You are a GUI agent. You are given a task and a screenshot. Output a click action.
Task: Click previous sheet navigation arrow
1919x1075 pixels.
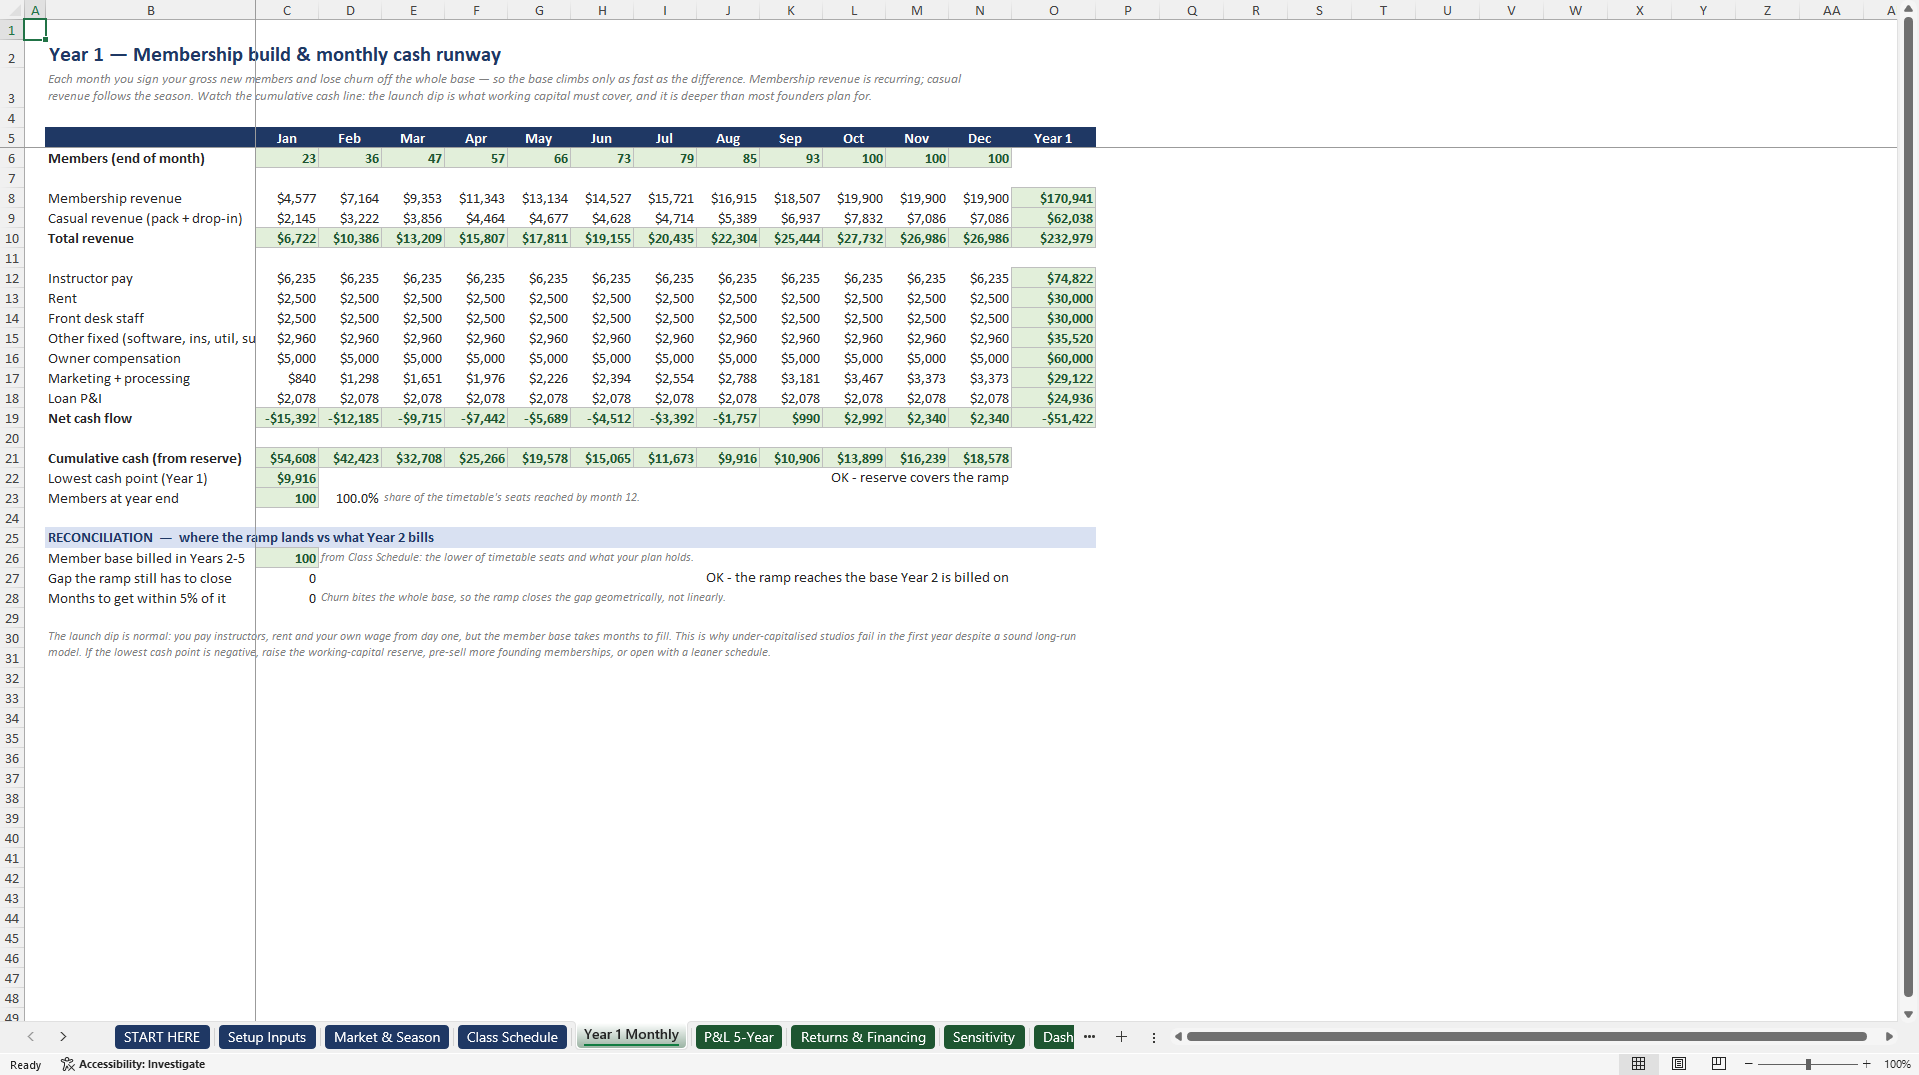tap(31, 1037)
